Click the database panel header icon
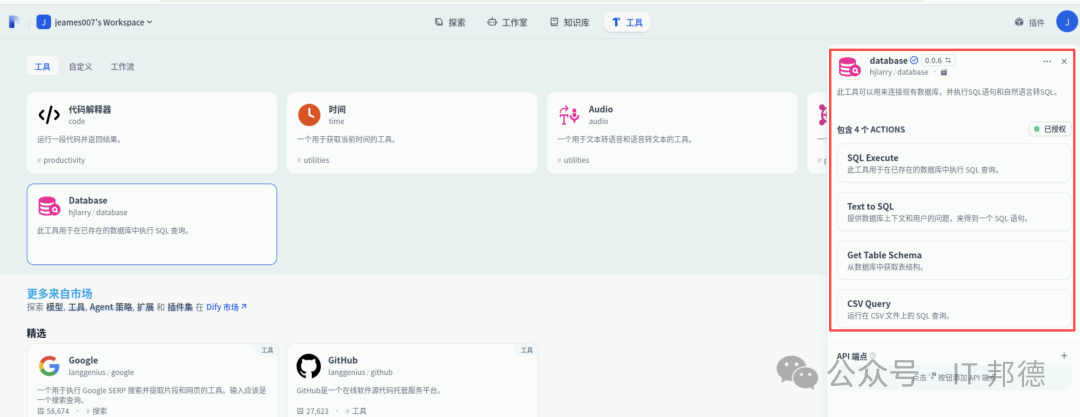This screenshot has height=417, width=1080. point(850,67)
